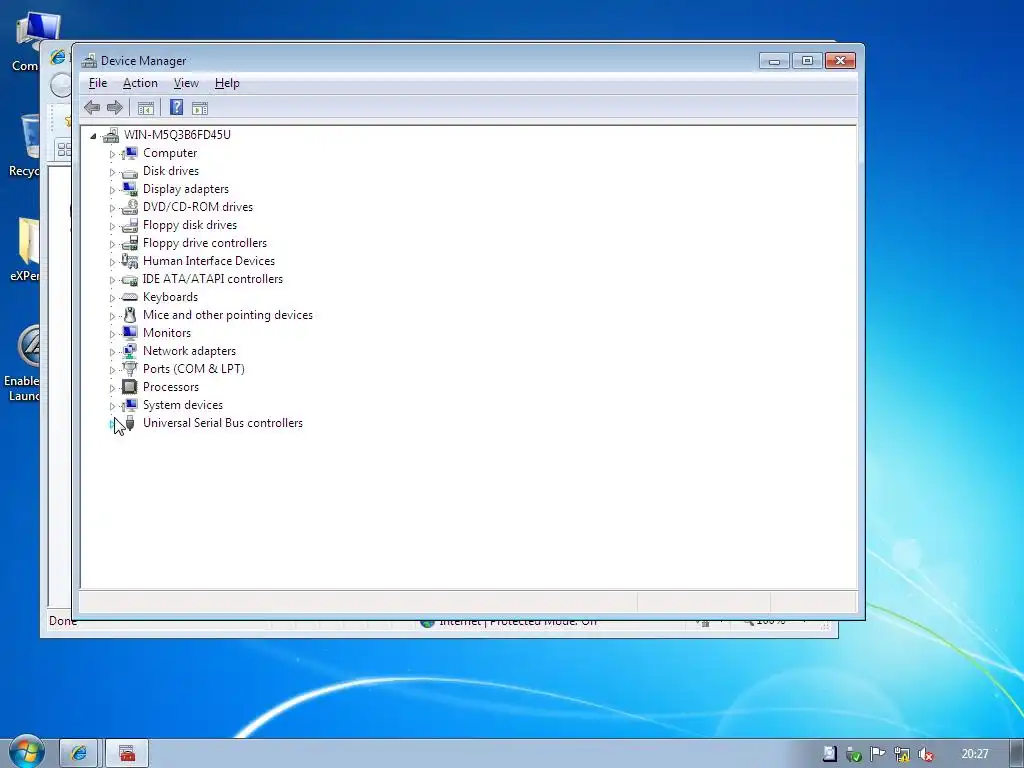Select the 'Keyboards' label
The height and width of the screenshot is (768, 1024).
(x=170, y=296)
